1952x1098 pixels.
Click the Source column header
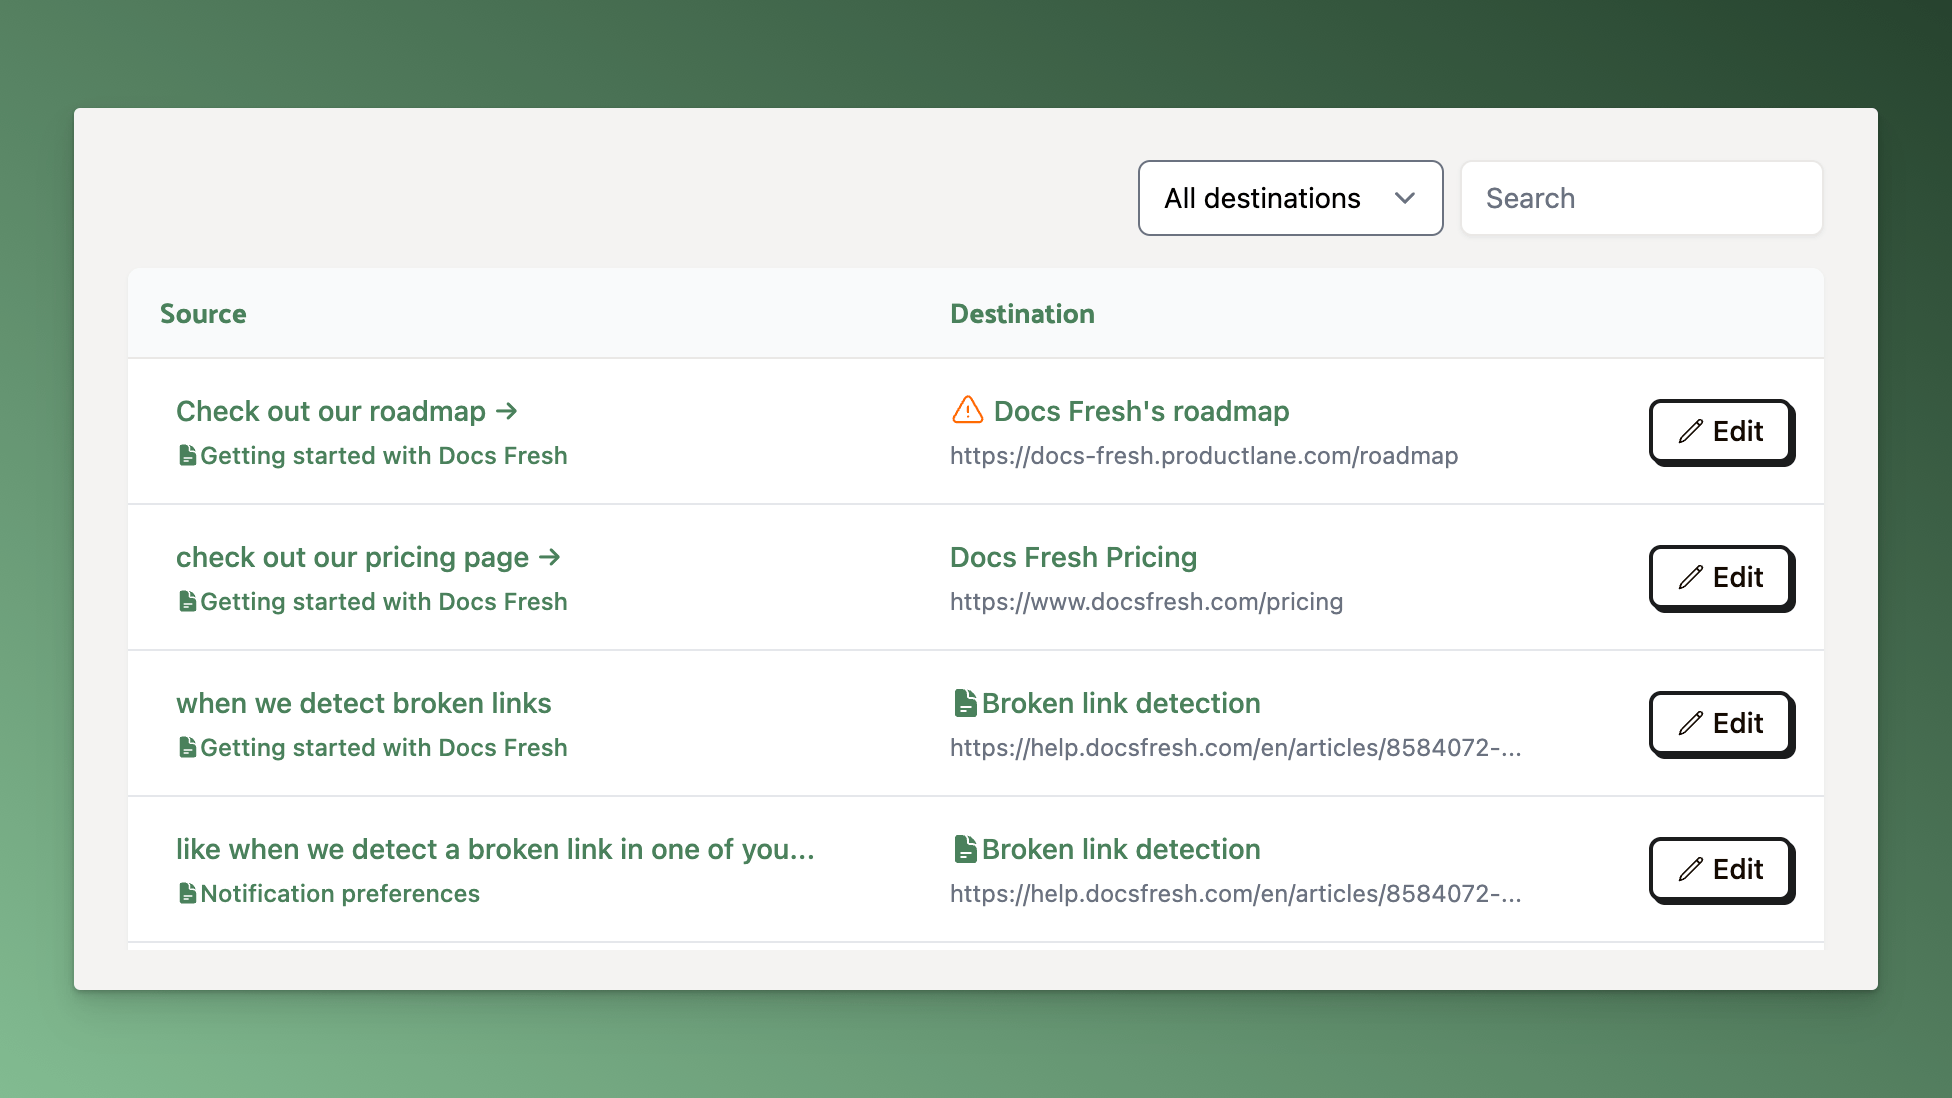[x=203, y=314]
